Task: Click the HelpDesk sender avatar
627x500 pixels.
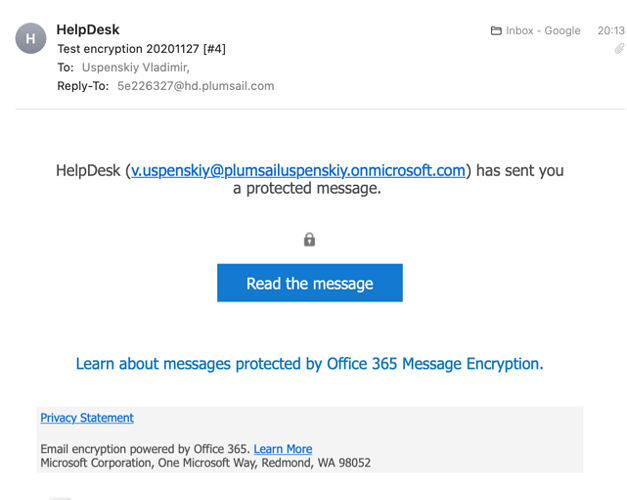Action: tap(31, 38)
